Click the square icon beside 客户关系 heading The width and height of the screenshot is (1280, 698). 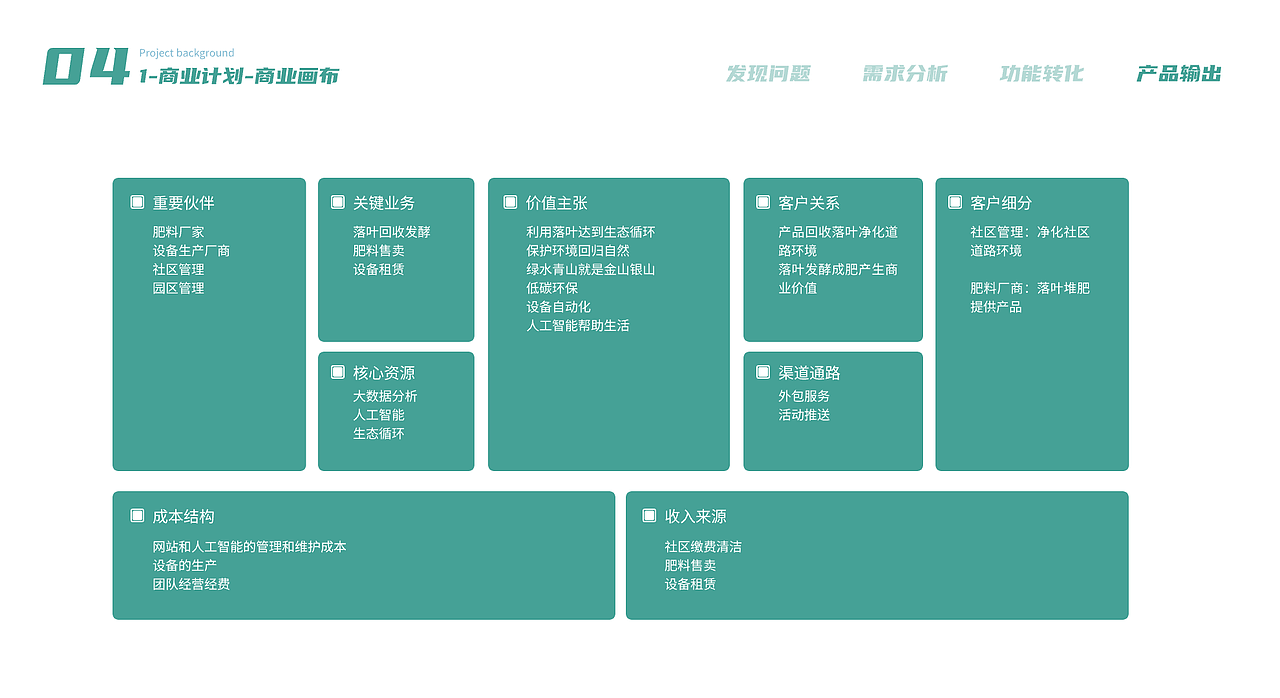762,200
